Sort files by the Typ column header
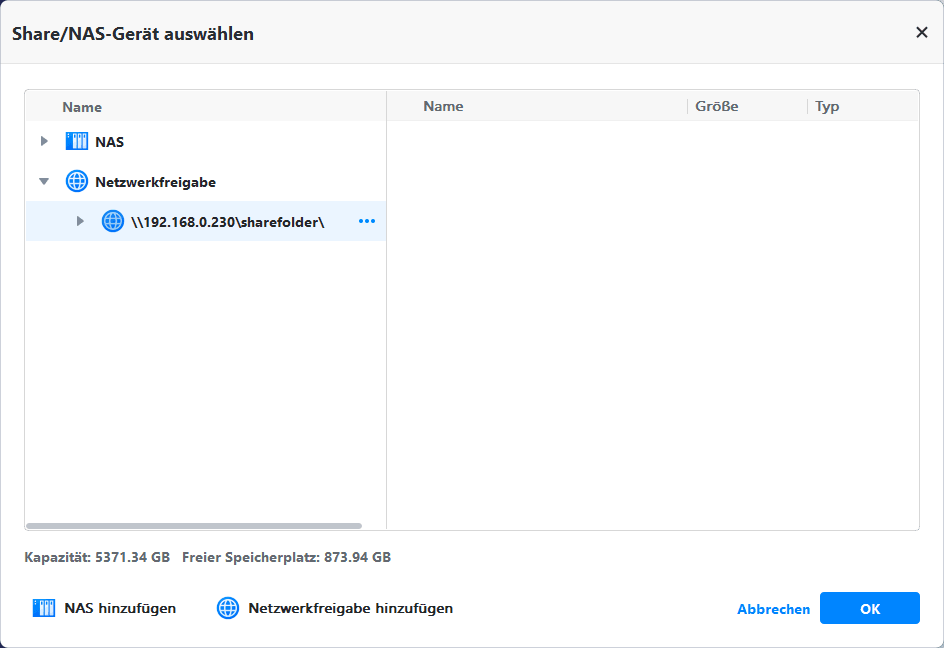The height and width of the screenshot is (648, 944). click(827, 106)
